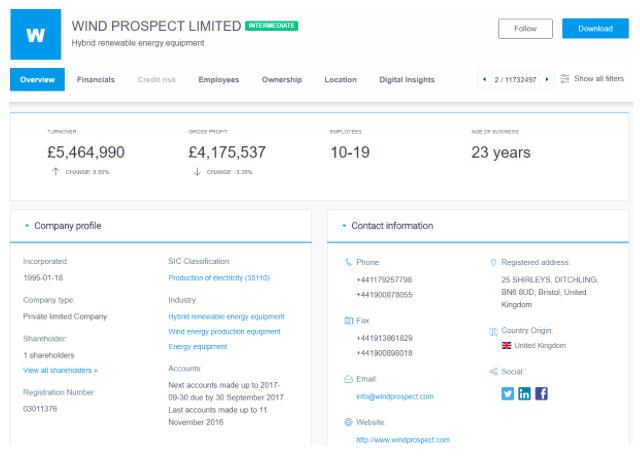640x468 pixels.
Task: Click the turnover value £5,464,990
Action: click(86, 152)
